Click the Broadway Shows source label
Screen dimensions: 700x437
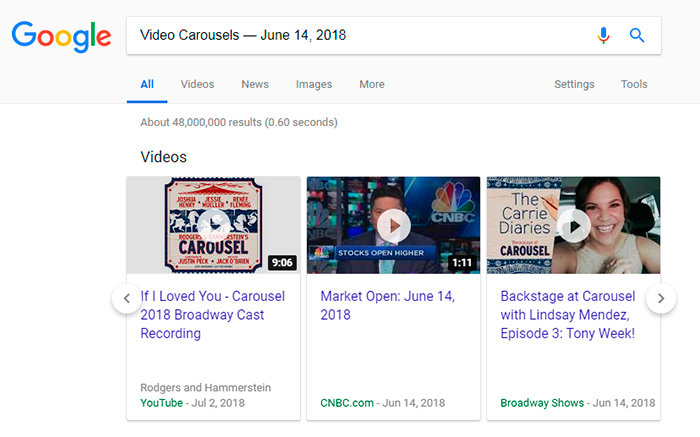542,403
